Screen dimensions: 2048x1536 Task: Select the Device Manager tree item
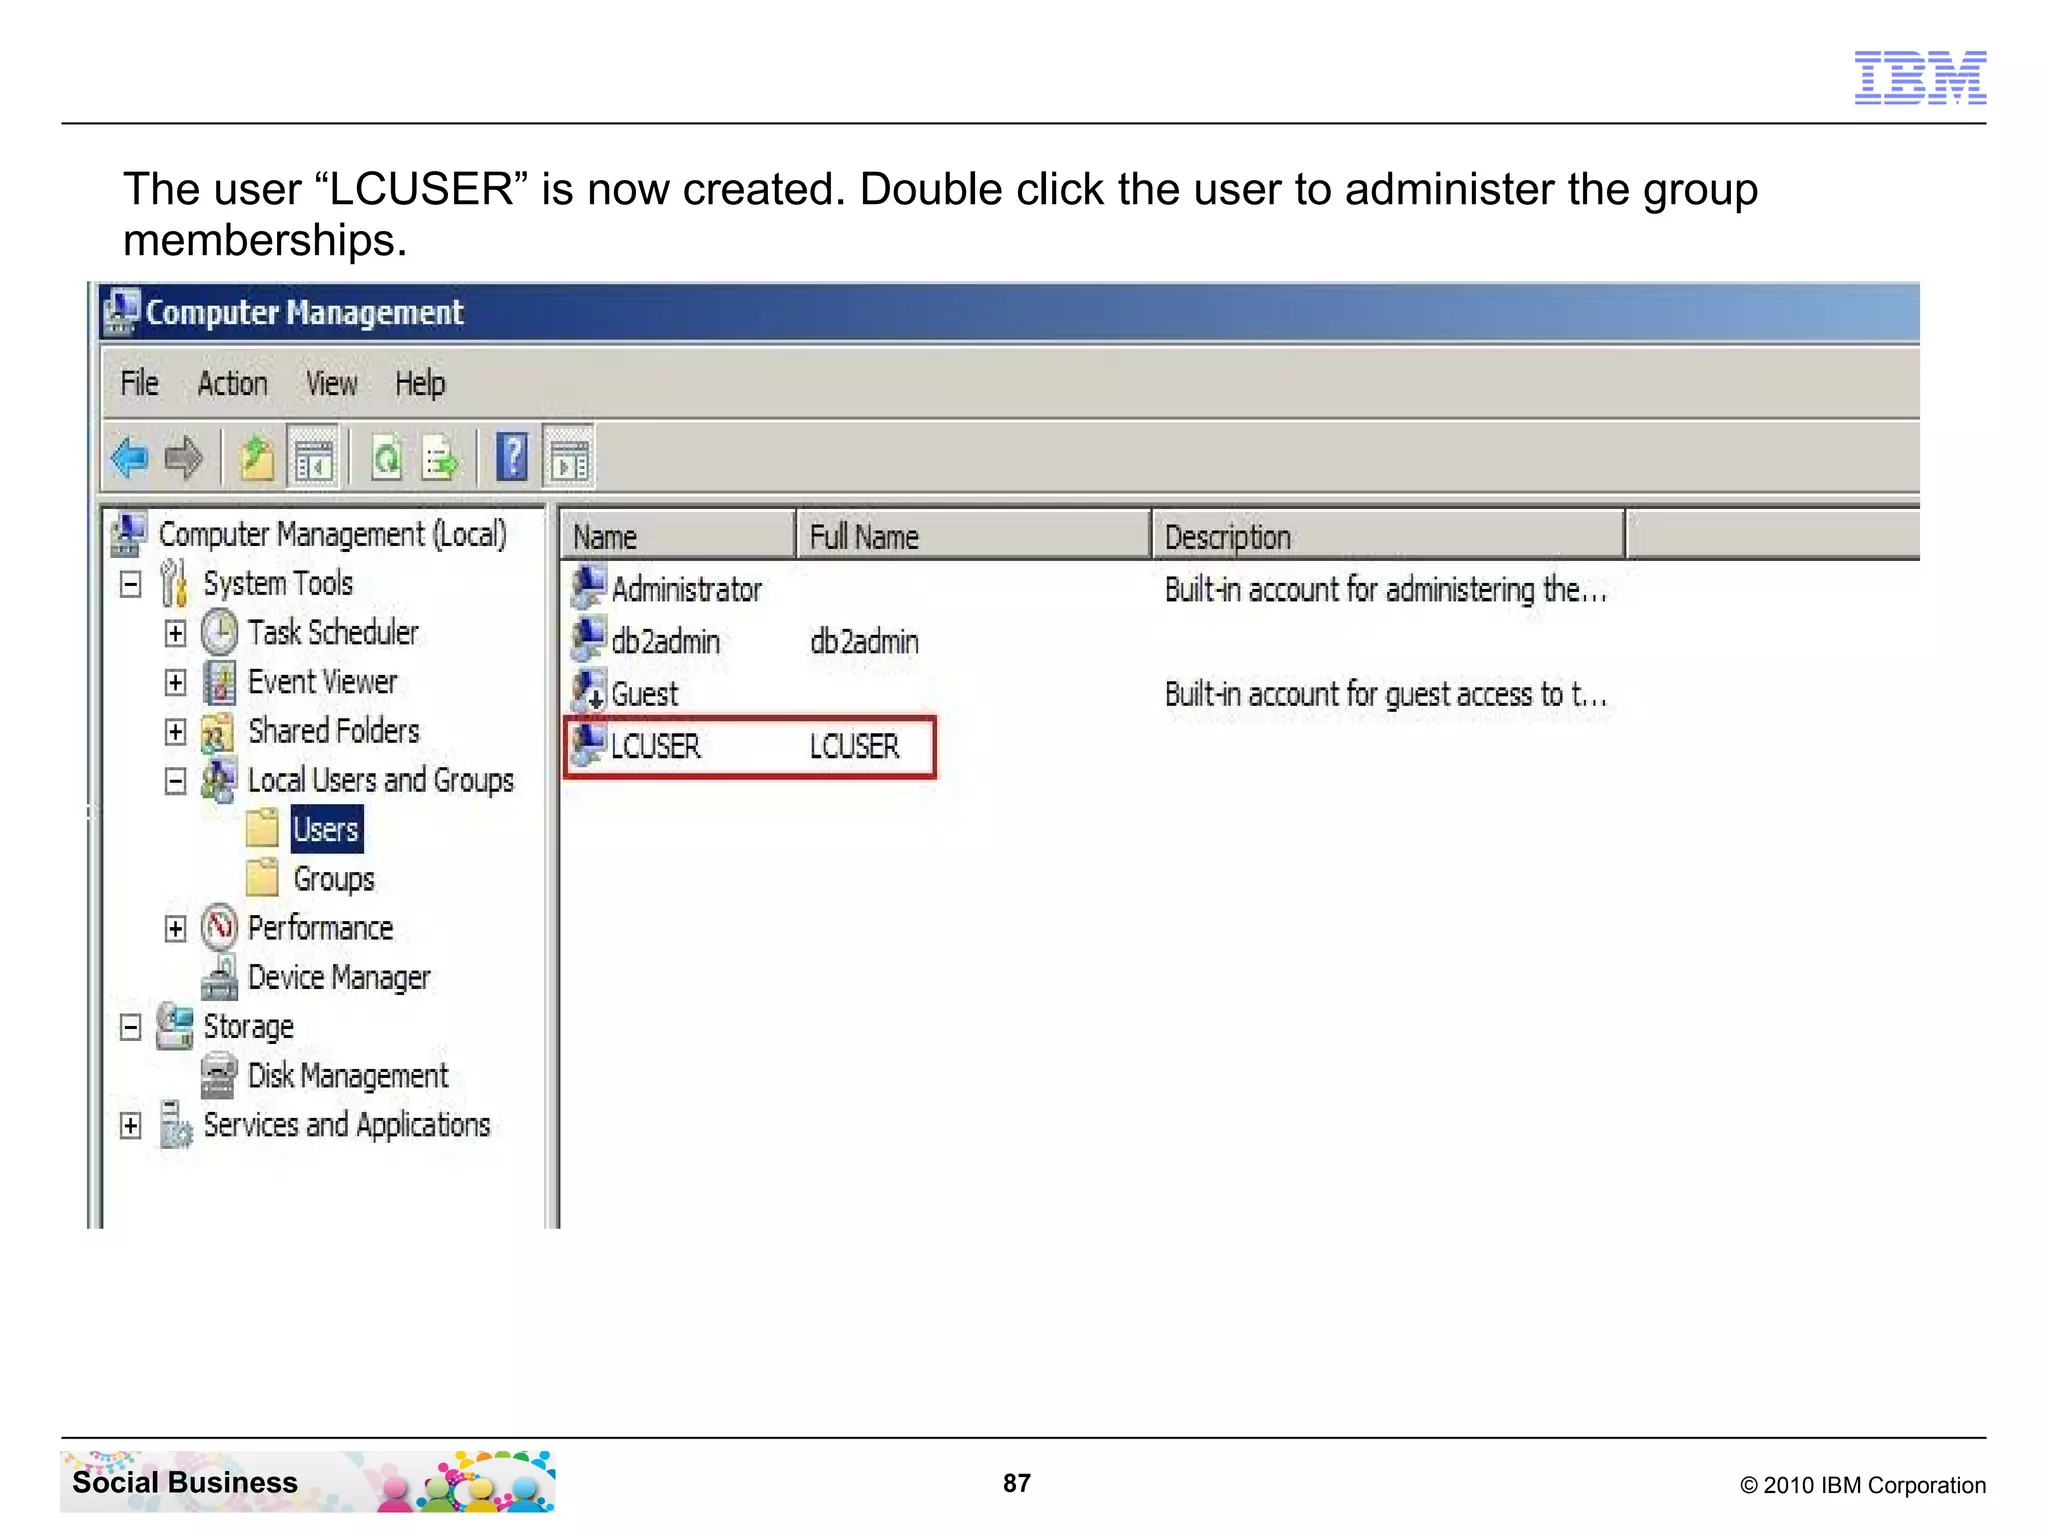339,977
